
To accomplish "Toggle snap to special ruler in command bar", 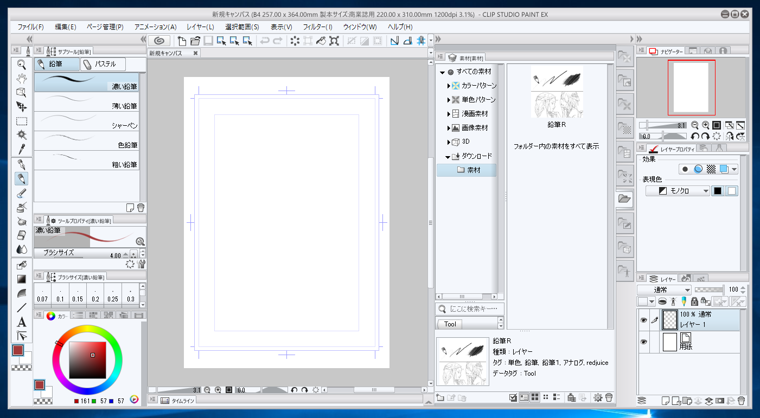I will 408,41.
